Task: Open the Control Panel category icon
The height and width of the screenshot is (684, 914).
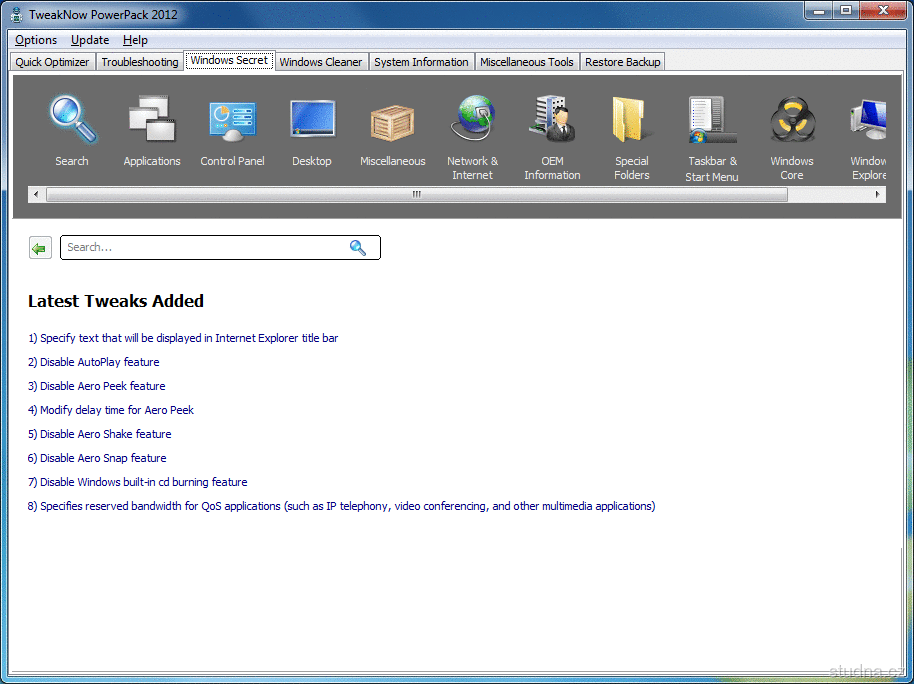Action: (232, 121)
